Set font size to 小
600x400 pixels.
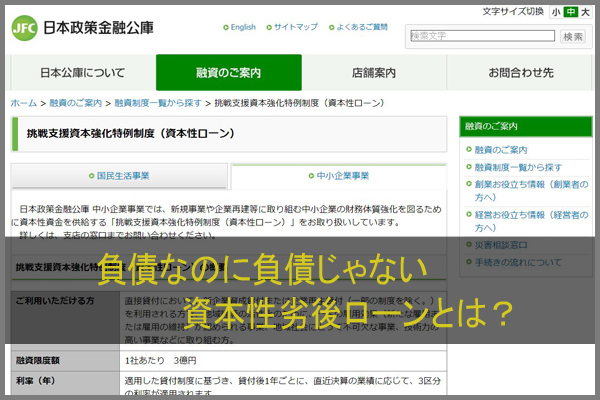(x=556, y=12)
